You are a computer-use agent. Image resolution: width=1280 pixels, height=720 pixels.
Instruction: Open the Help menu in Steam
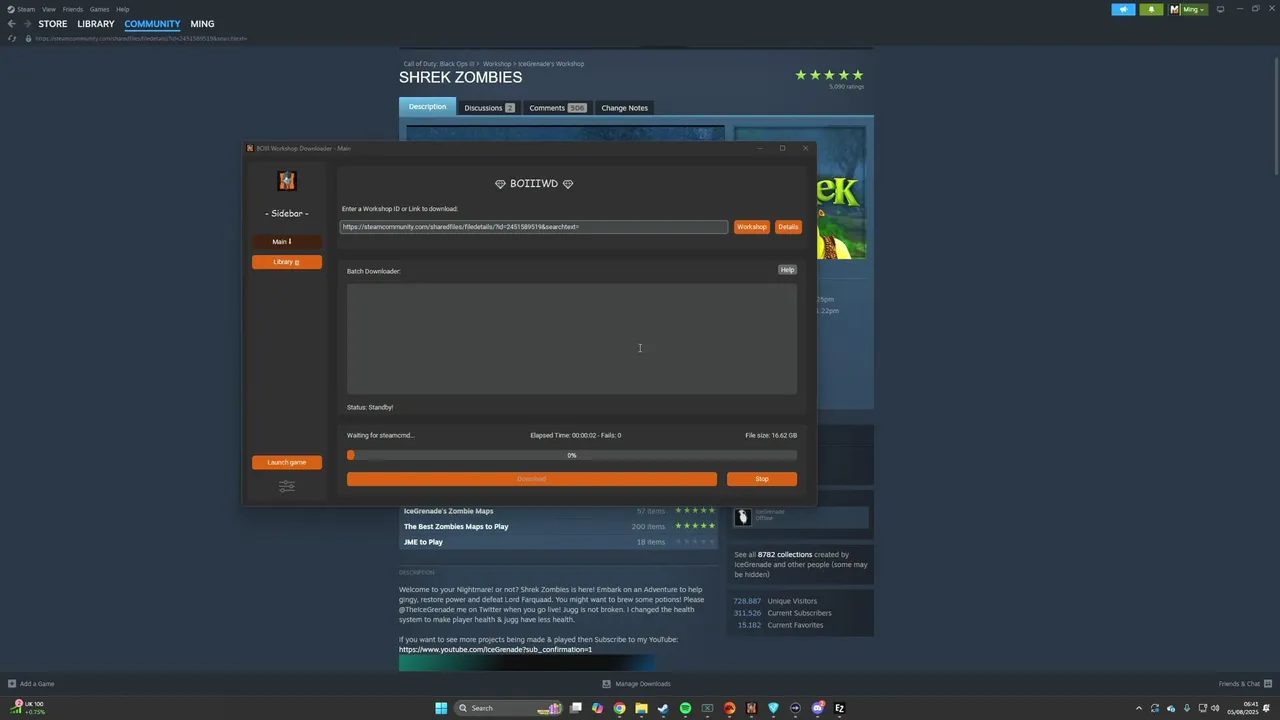[122, 9]
